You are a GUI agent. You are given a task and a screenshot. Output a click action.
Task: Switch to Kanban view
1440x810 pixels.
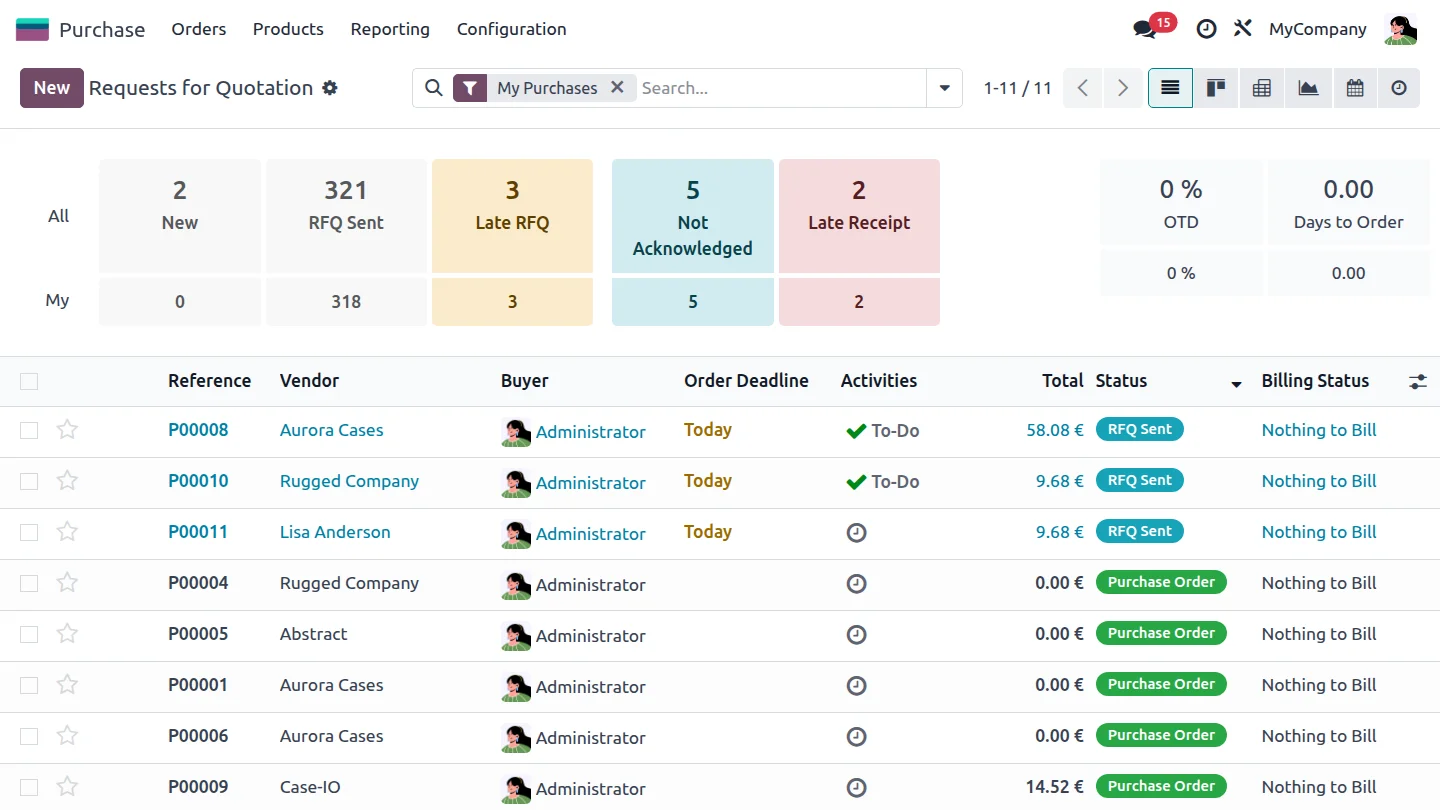point(1216,88)
